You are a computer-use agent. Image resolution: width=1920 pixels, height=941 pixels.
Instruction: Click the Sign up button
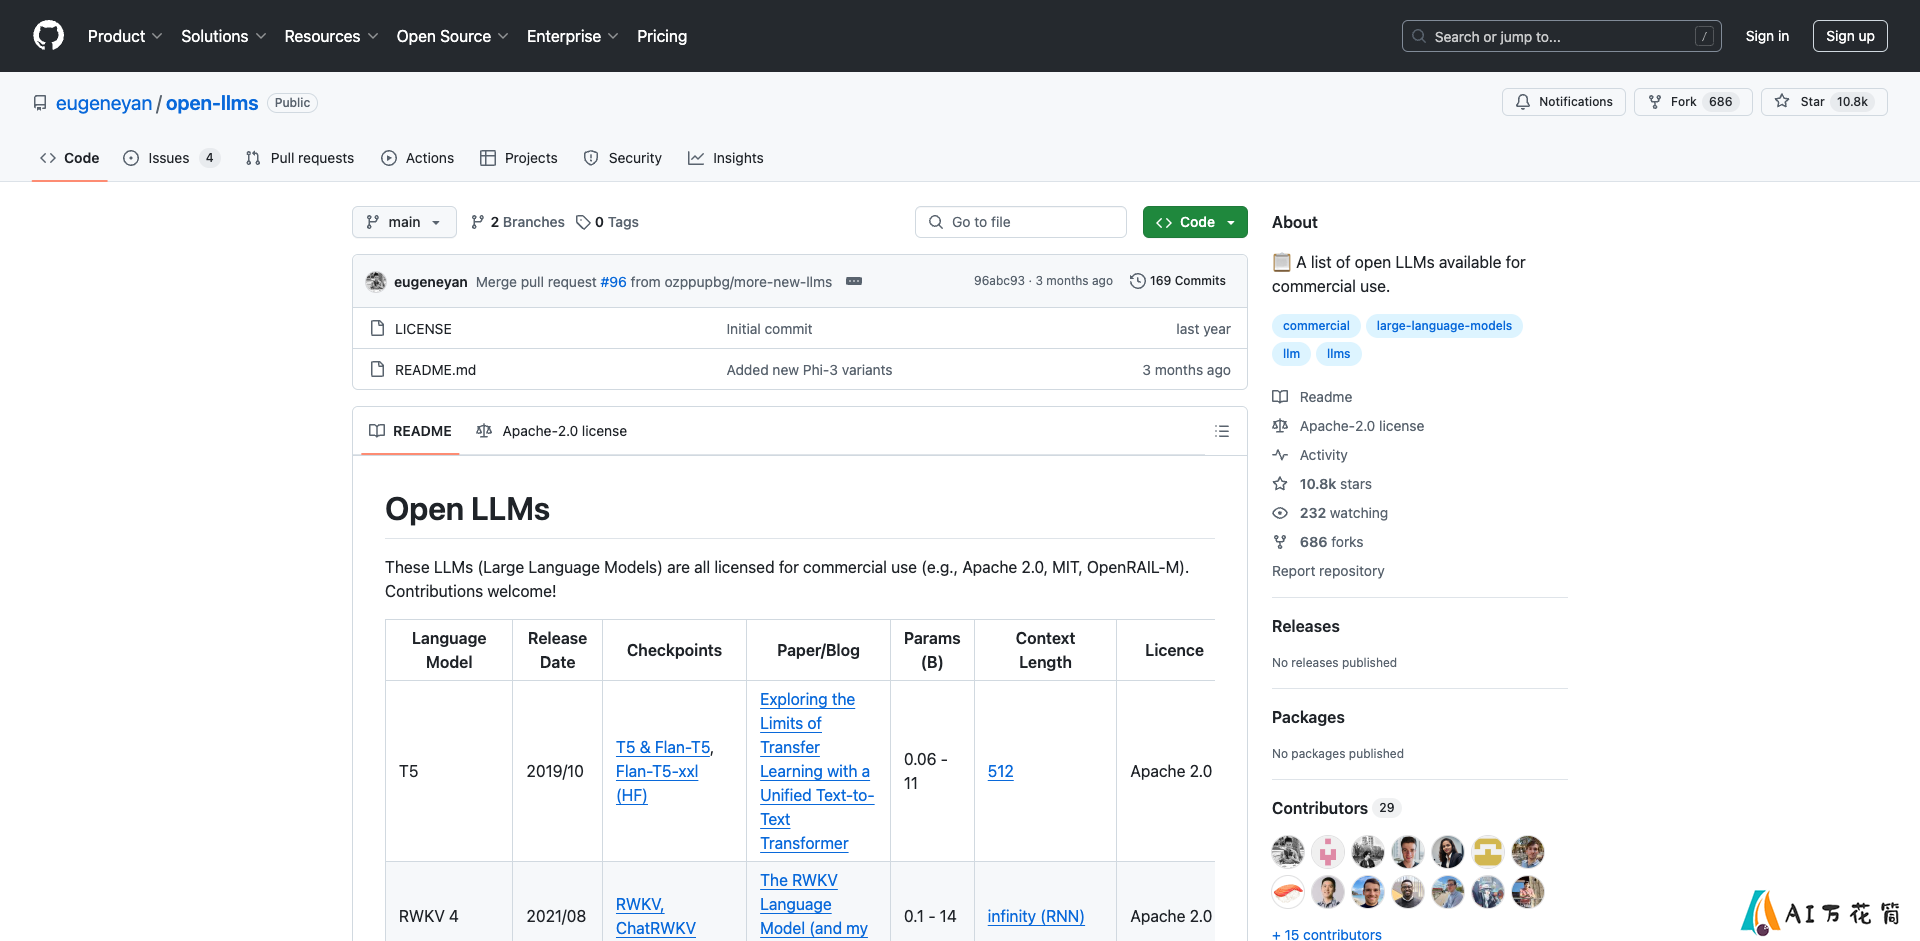(x=1850, y=36)
